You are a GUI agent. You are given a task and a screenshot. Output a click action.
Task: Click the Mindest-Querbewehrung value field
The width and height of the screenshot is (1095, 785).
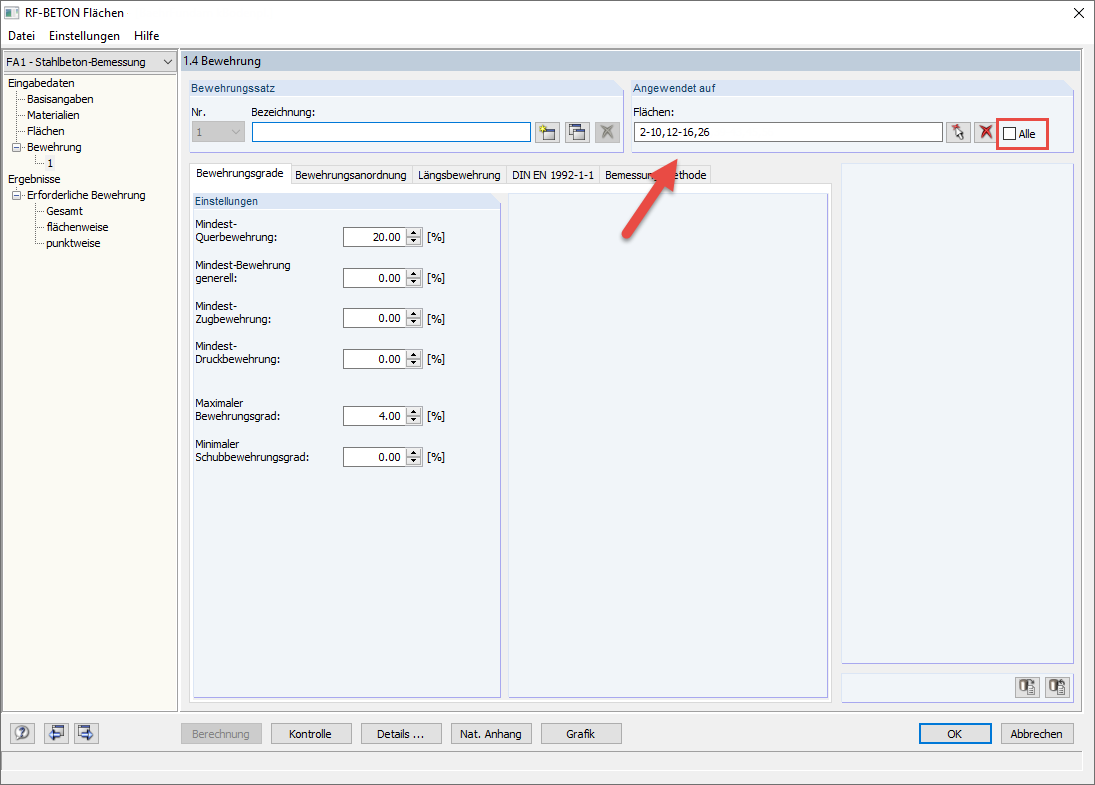coord(374,237)
